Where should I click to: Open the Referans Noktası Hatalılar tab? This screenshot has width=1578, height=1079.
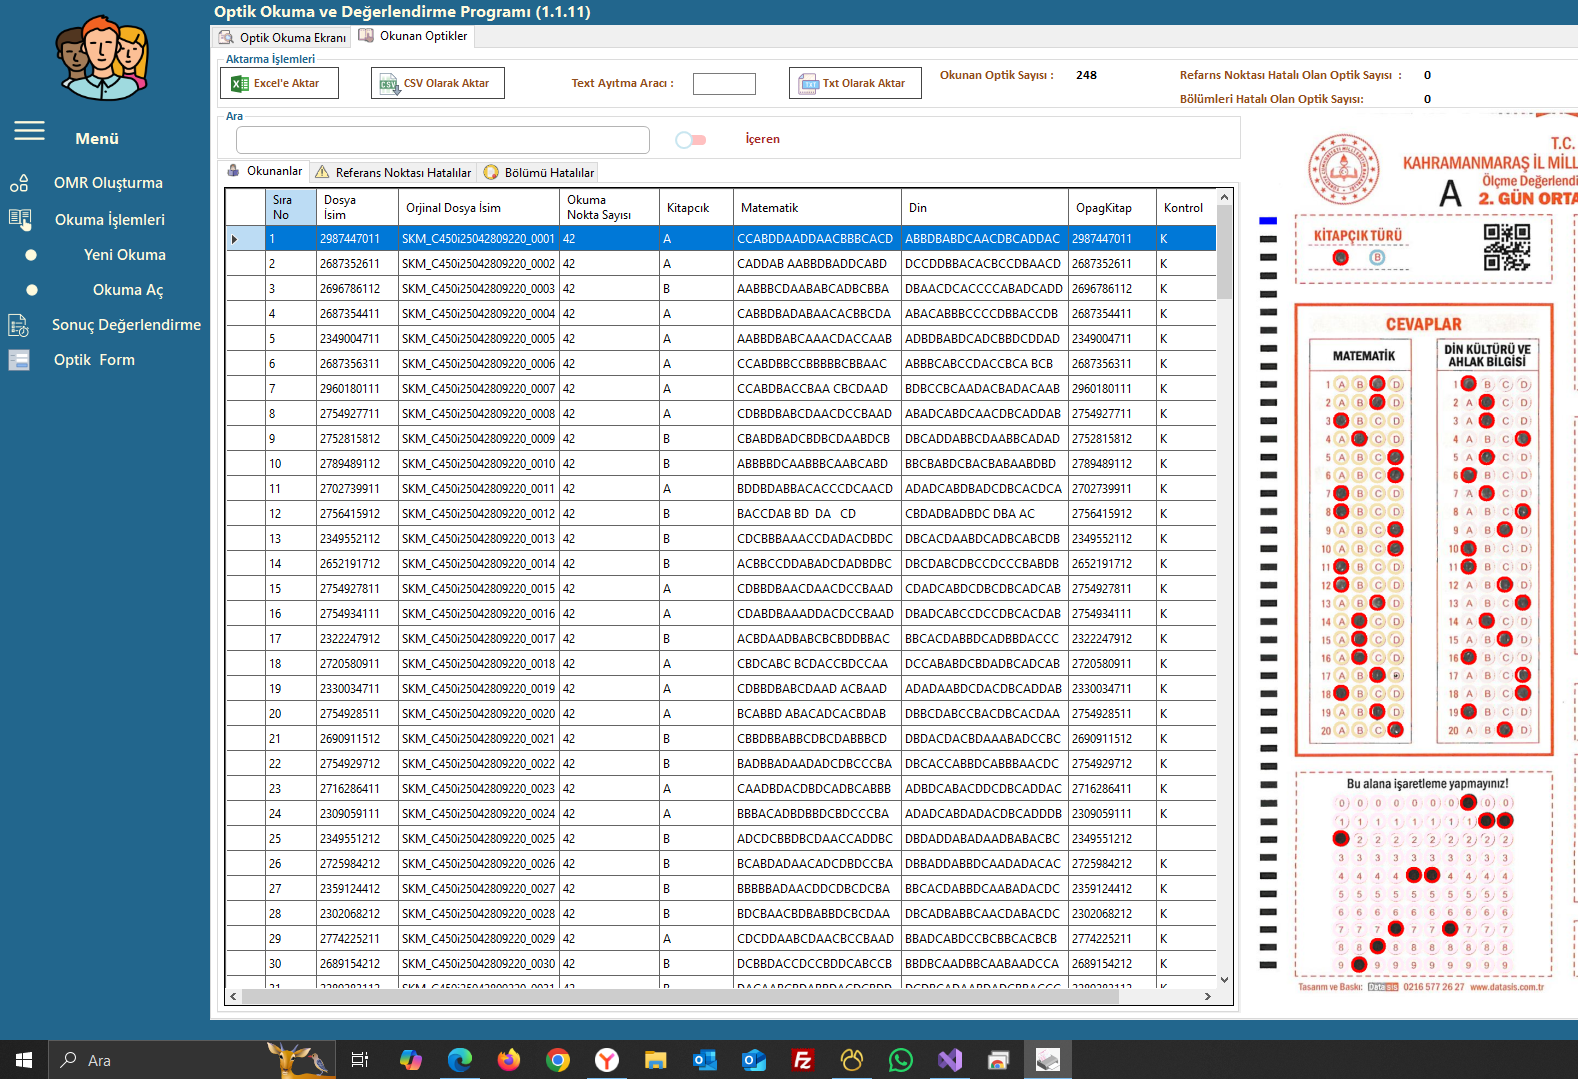pos(394,172)
